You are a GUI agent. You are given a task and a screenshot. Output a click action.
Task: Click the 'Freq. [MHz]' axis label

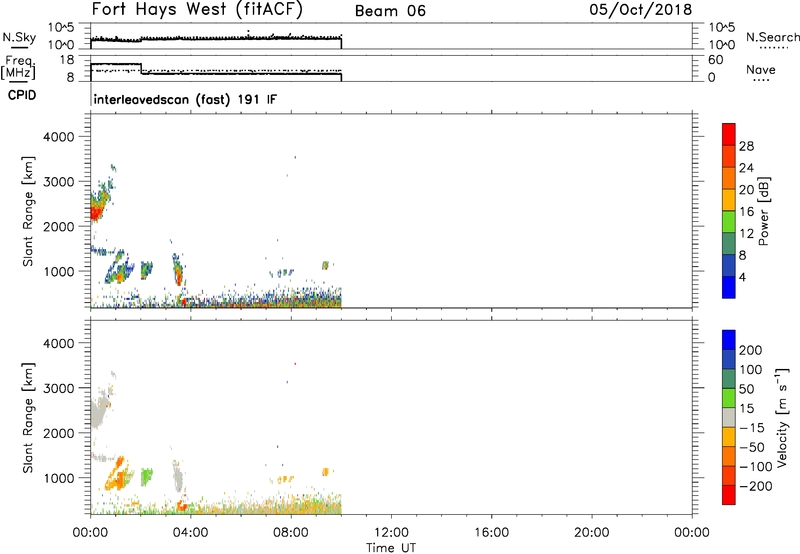(18, 67)
